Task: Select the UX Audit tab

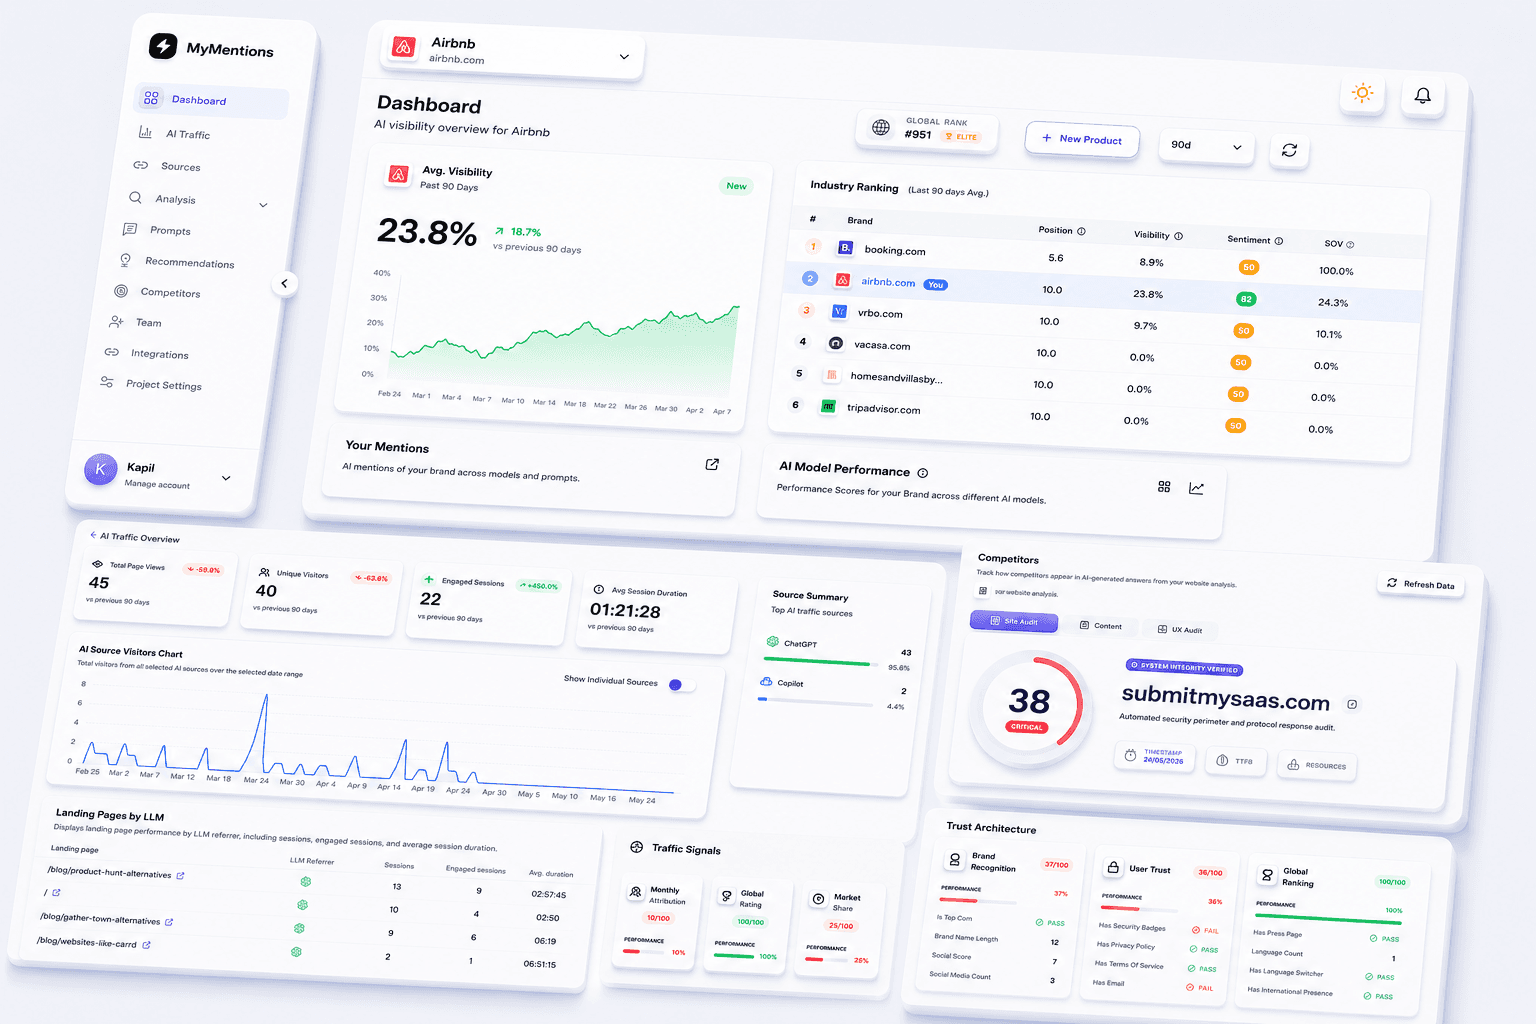Action: pos(1180,630)
